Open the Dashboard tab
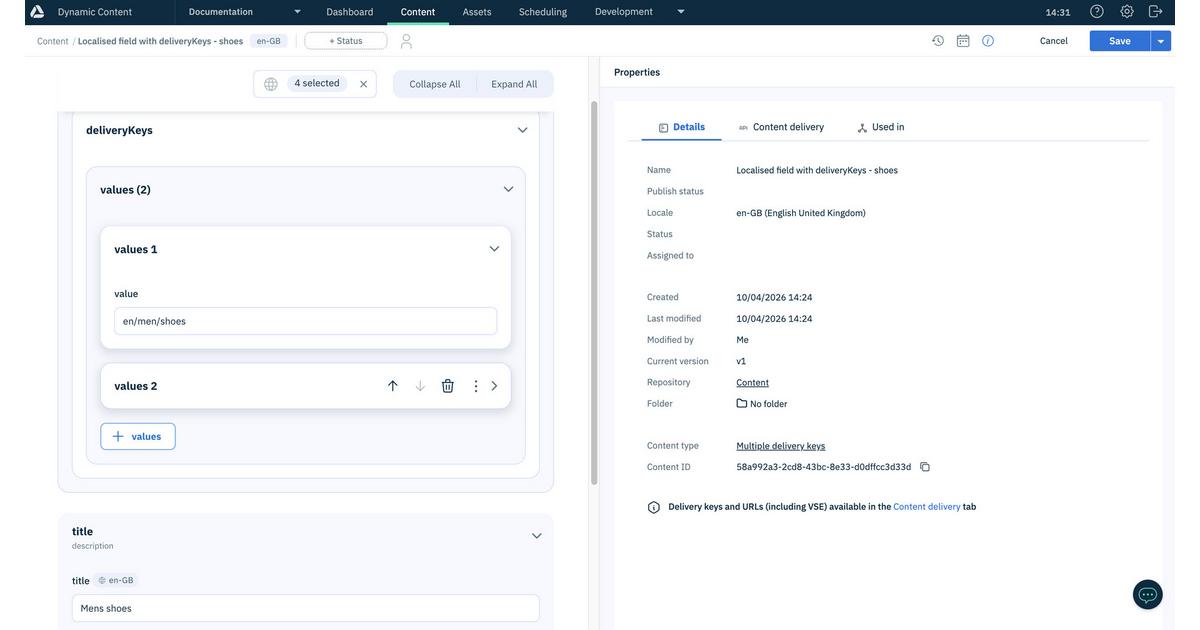The image size is (1200, 630). tap(350, 12)
